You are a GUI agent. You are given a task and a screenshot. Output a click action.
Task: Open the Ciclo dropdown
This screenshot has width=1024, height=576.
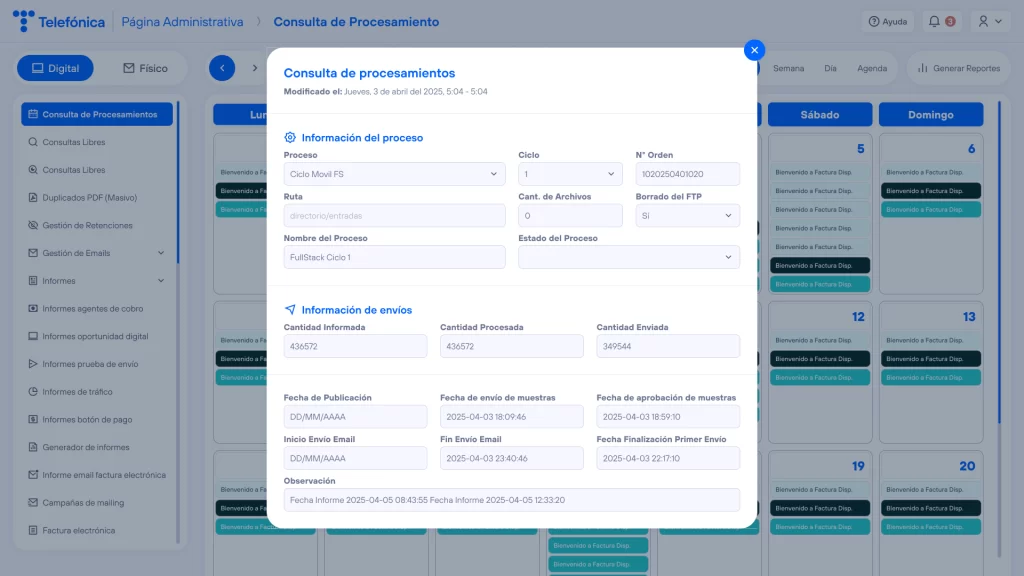pyautogui.click(x=570, y=174)
